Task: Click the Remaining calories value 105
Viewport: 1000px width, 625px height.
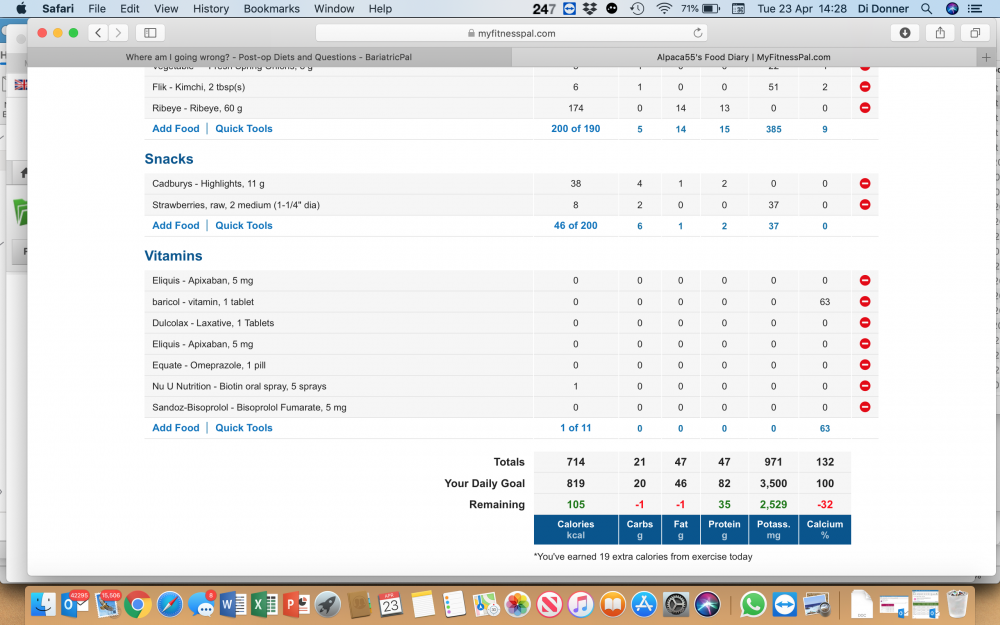Action: coord(575,504)
